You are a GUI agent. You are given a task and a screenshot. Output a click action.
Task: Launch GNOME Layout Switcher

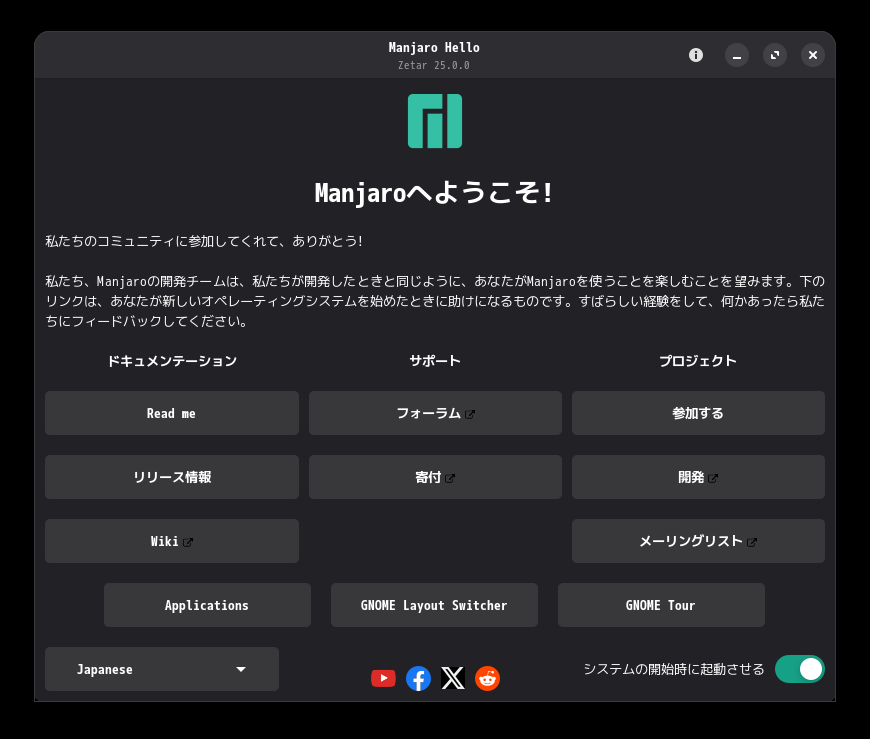tap(434, 605)
